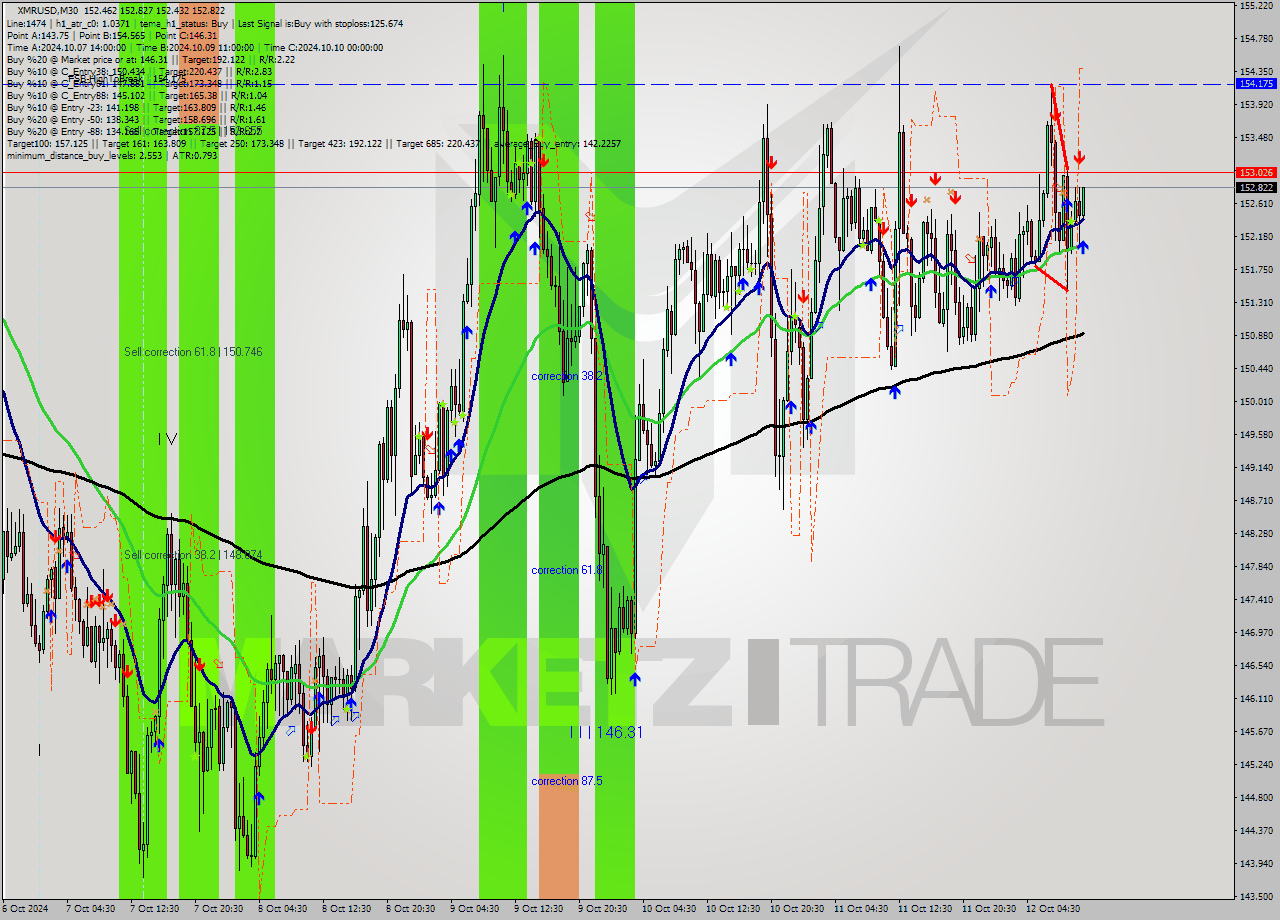Screen dimensions: 1280x920
Task: Click the '9 Oct 04:30' time axis label
Action: pyautogui.click(x=474, y=909)
